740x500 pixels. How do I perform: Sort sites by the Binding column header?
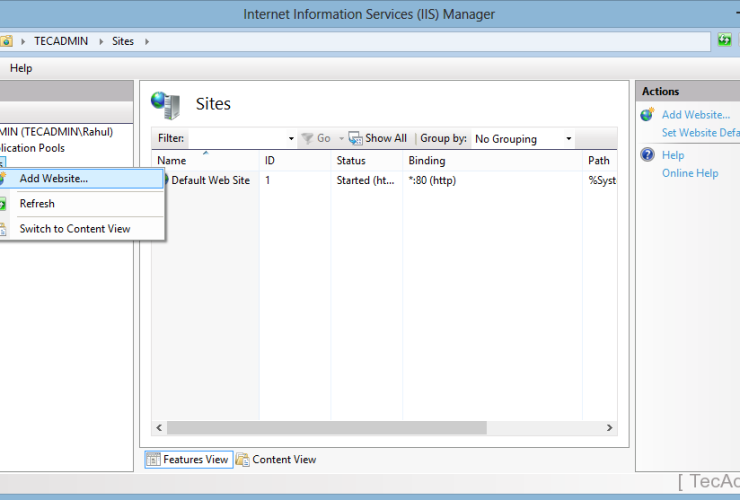click(x=427, y=161)
